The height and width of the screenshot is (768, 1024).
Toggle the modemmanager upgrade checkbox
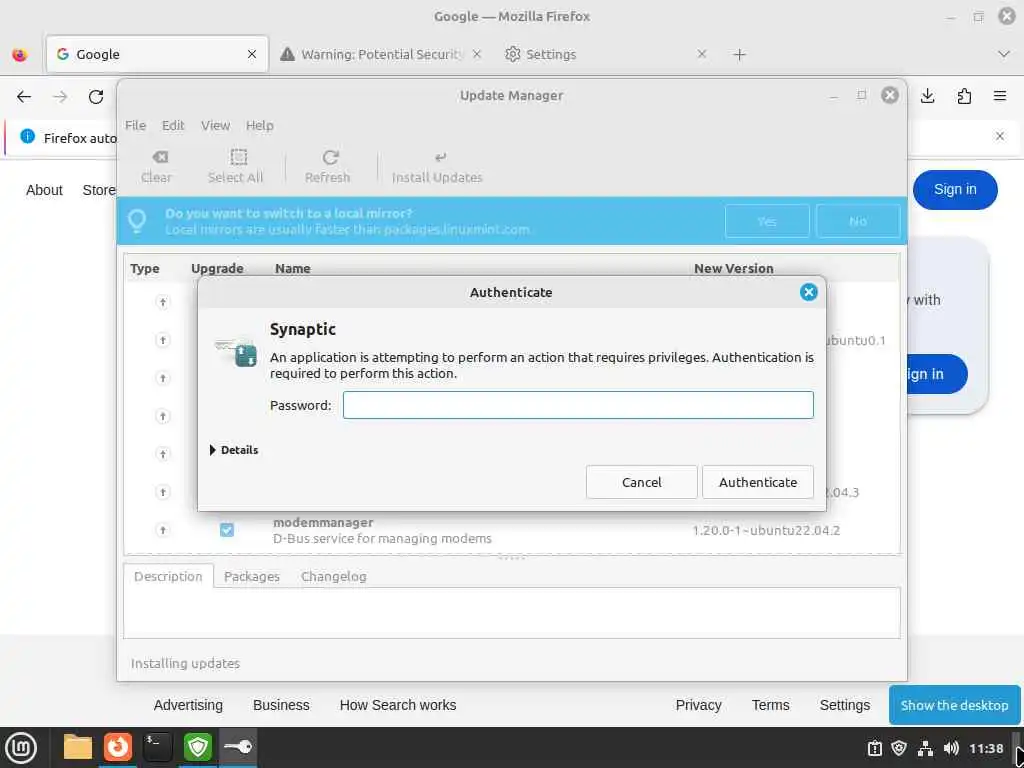point(227,530)
